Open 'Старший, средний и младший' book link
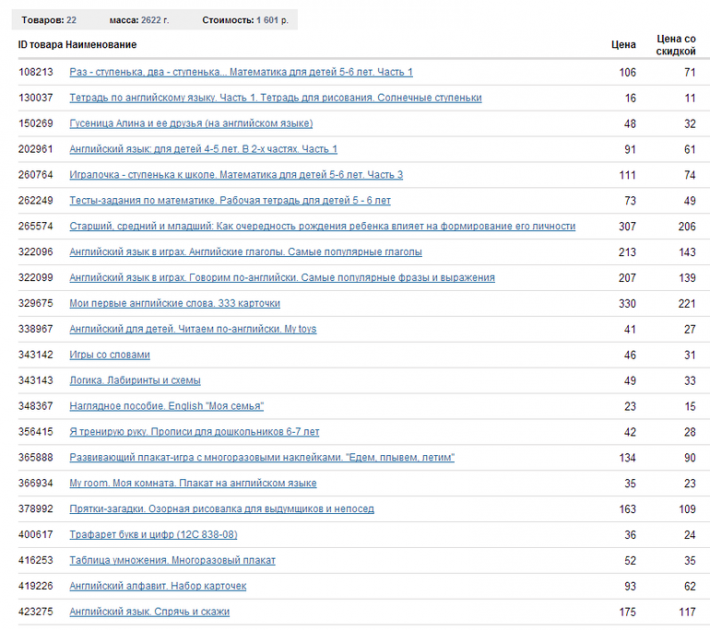Image resolution: width=710 pixels, height=630 pixels. pyautogui.click(x=322, y=227)
